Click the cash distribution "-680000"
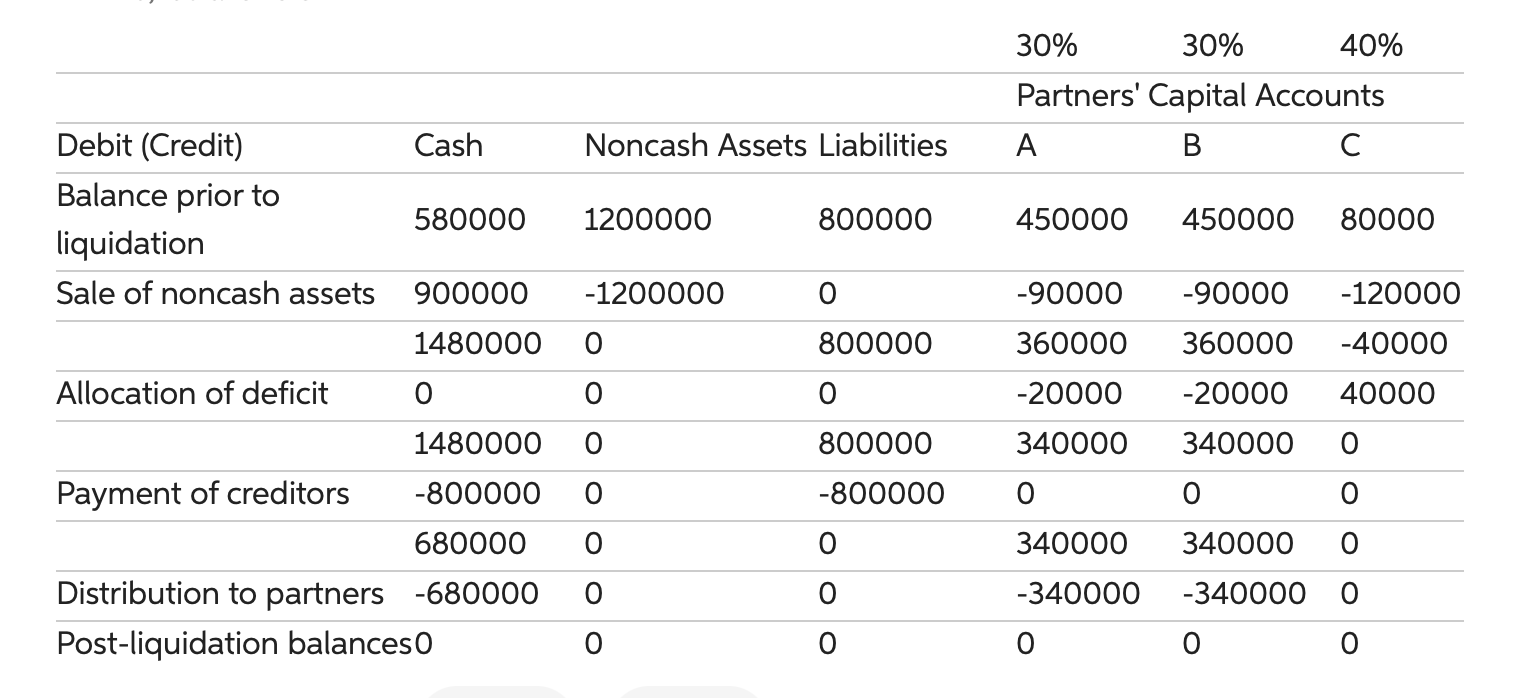 476,594
